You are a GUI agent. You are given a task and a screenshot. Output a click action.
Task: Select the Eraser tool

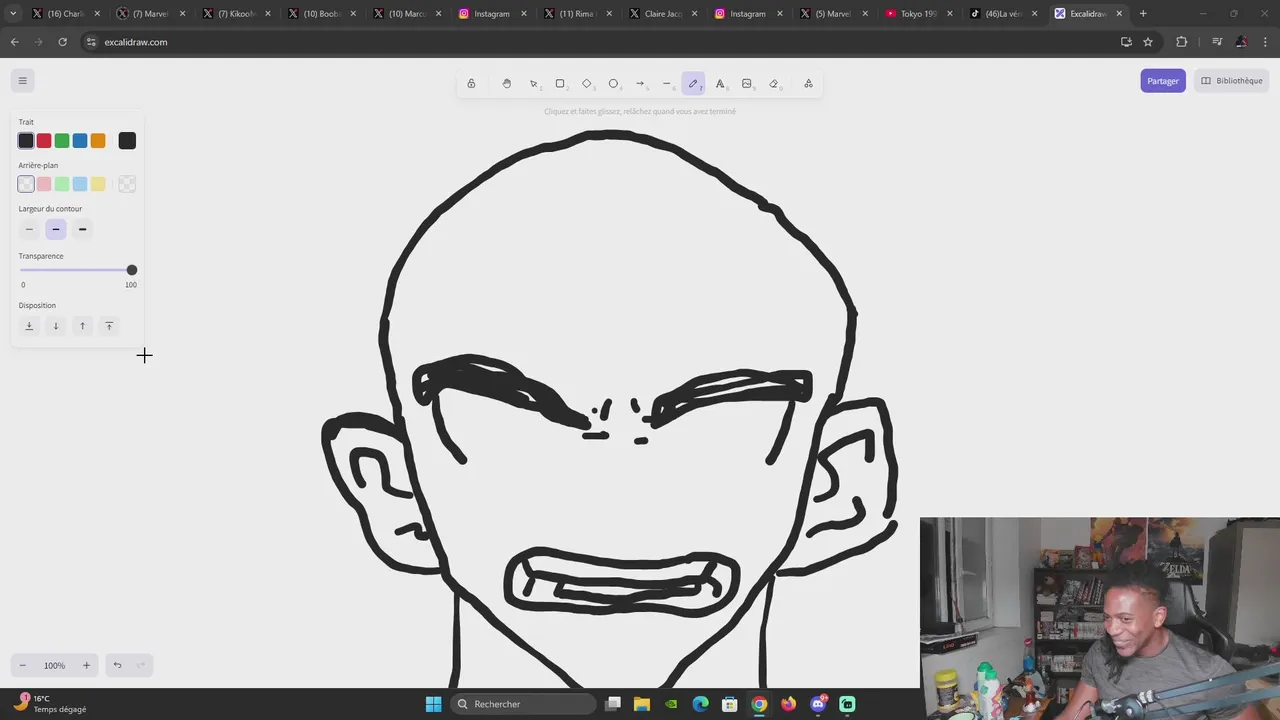[x=774, y=84]
